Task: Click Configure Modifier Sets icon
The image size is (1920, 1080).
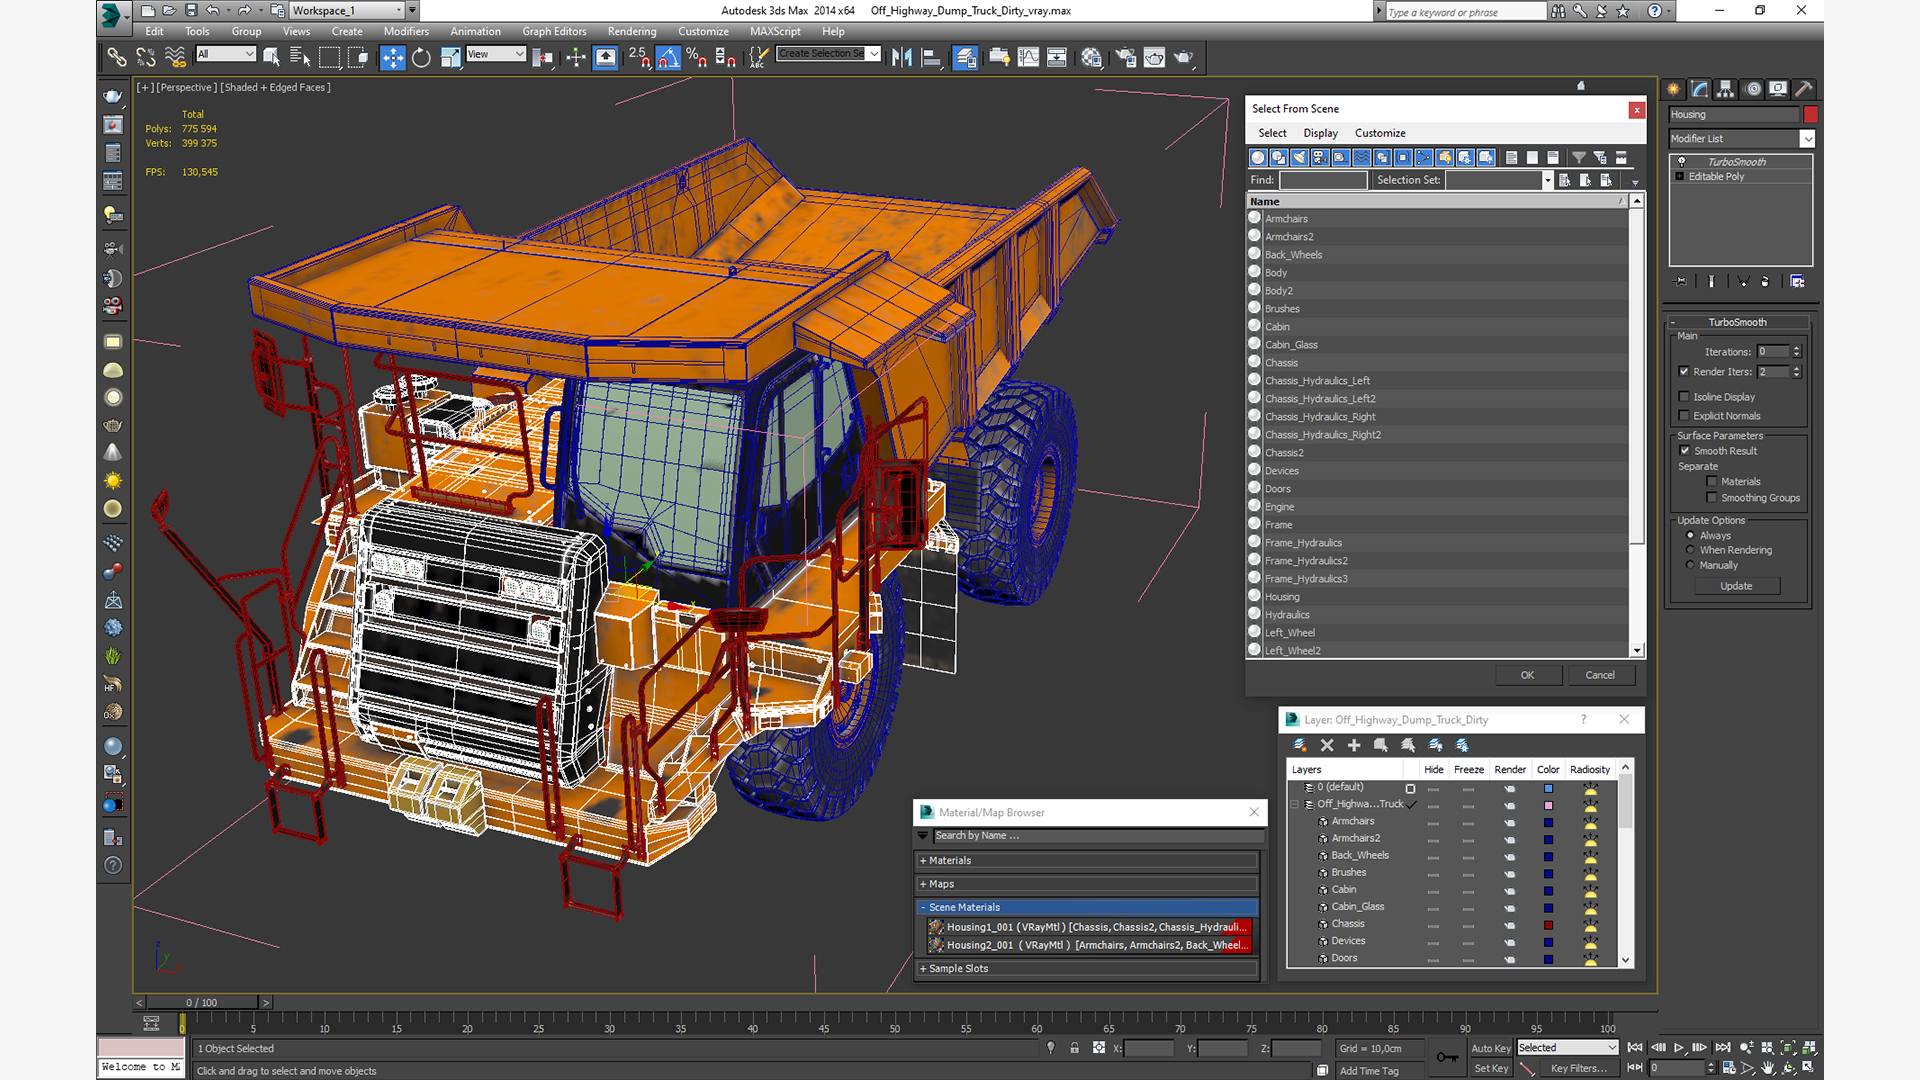Action: [x=1797, y=282]
